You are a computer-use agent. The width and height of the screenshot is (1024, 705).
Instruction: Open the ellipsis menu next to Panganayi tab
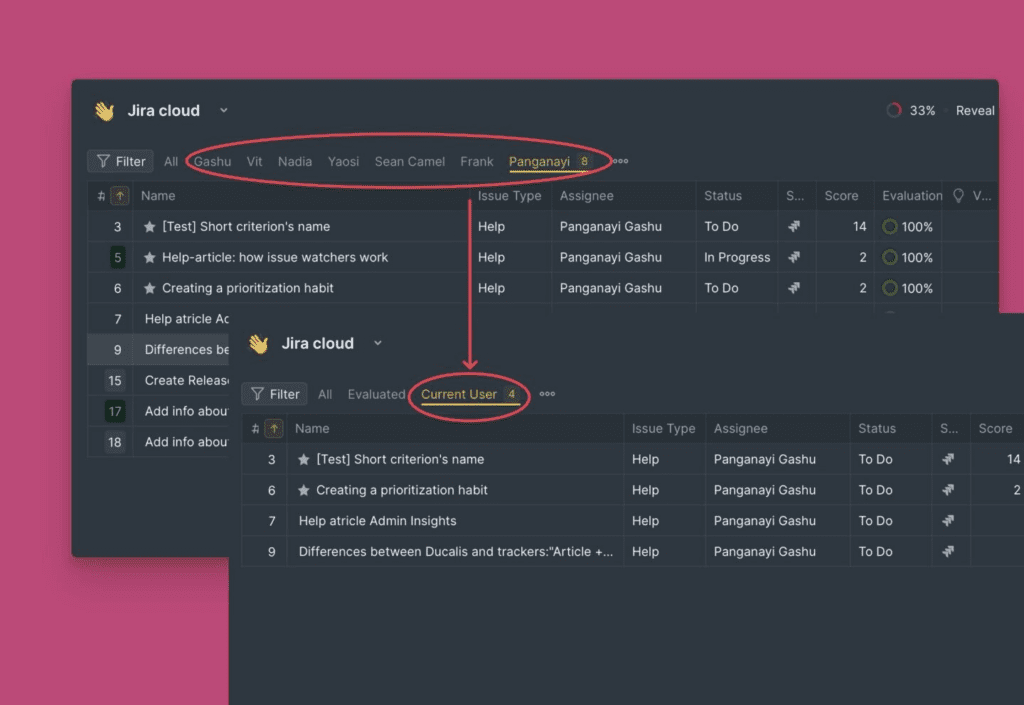[618, 160]
